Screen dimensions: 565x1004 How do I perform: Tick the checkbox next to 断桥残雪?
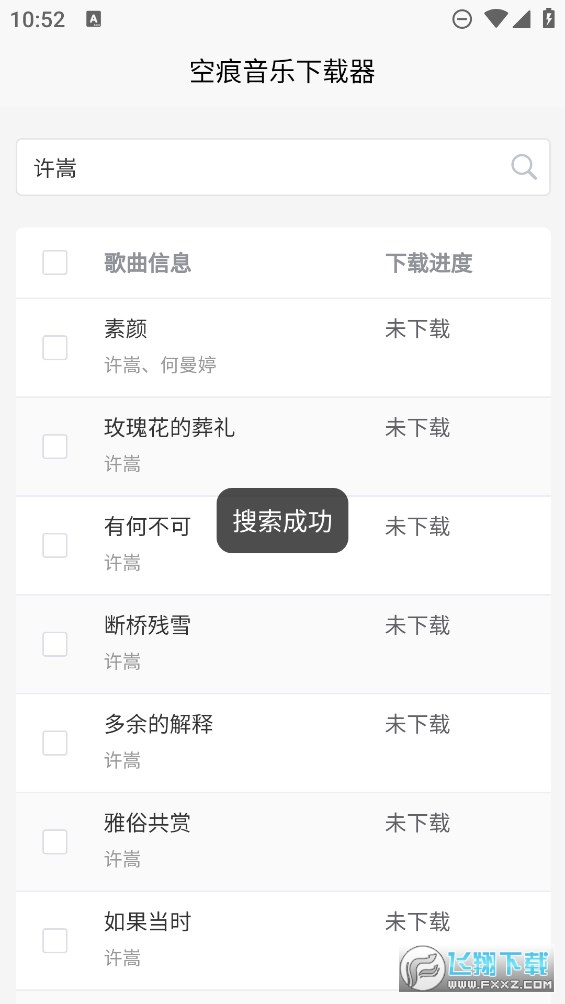point(54,644)
